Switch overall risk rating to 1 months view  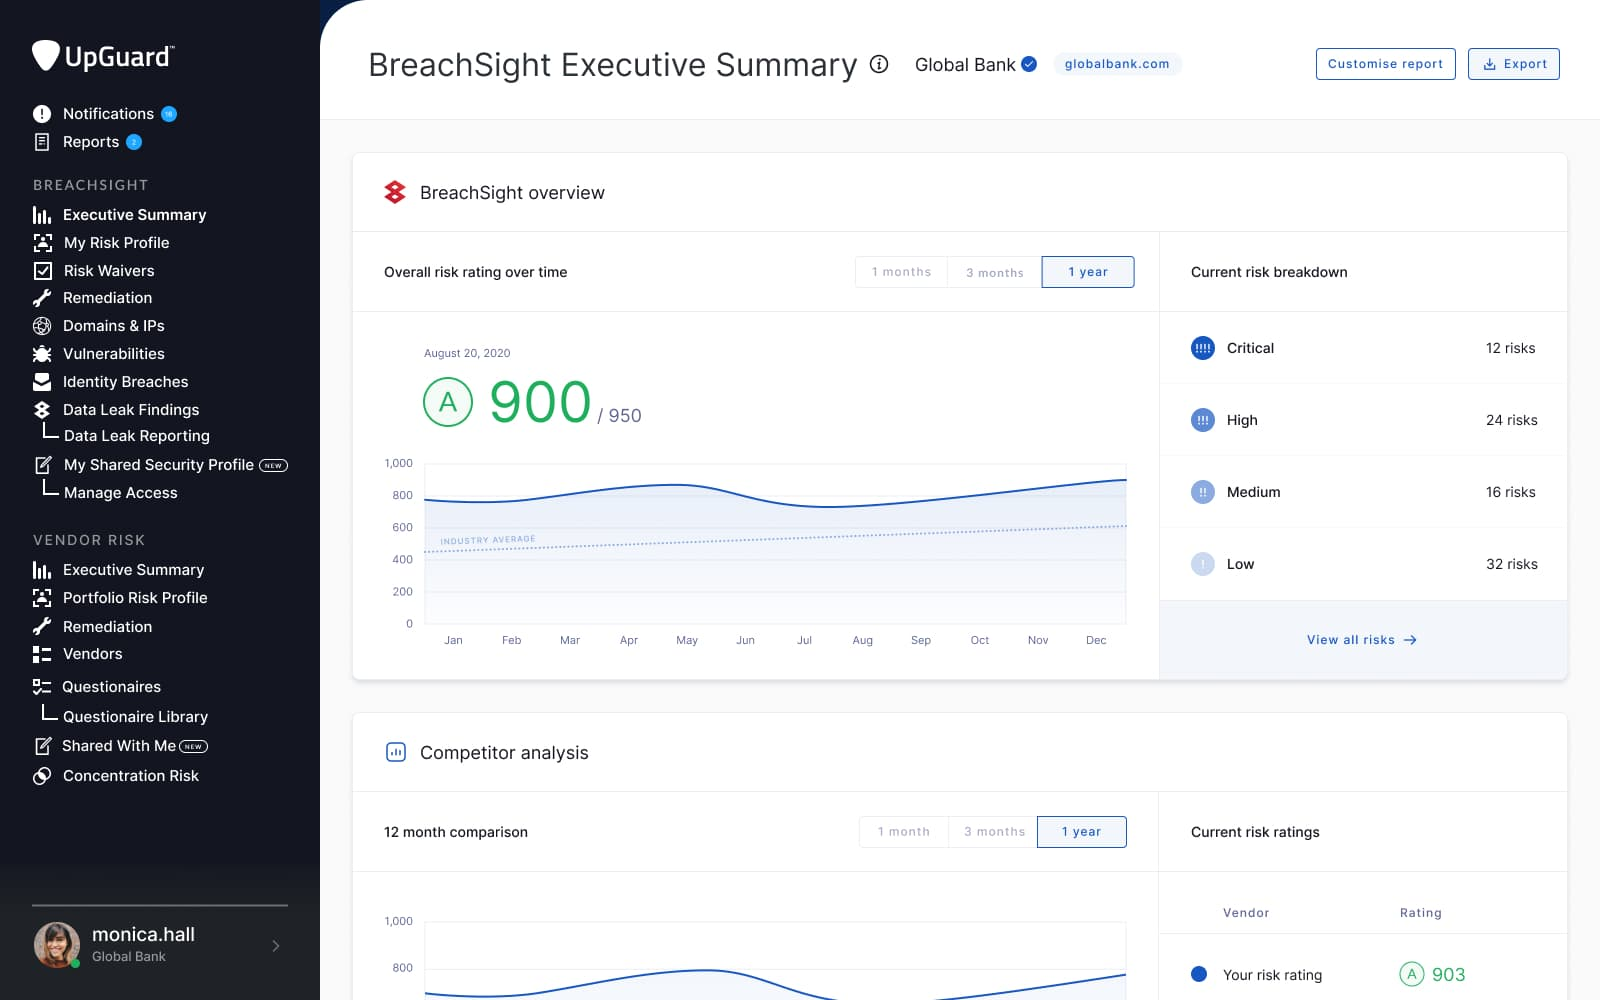(x=901, y=271)
